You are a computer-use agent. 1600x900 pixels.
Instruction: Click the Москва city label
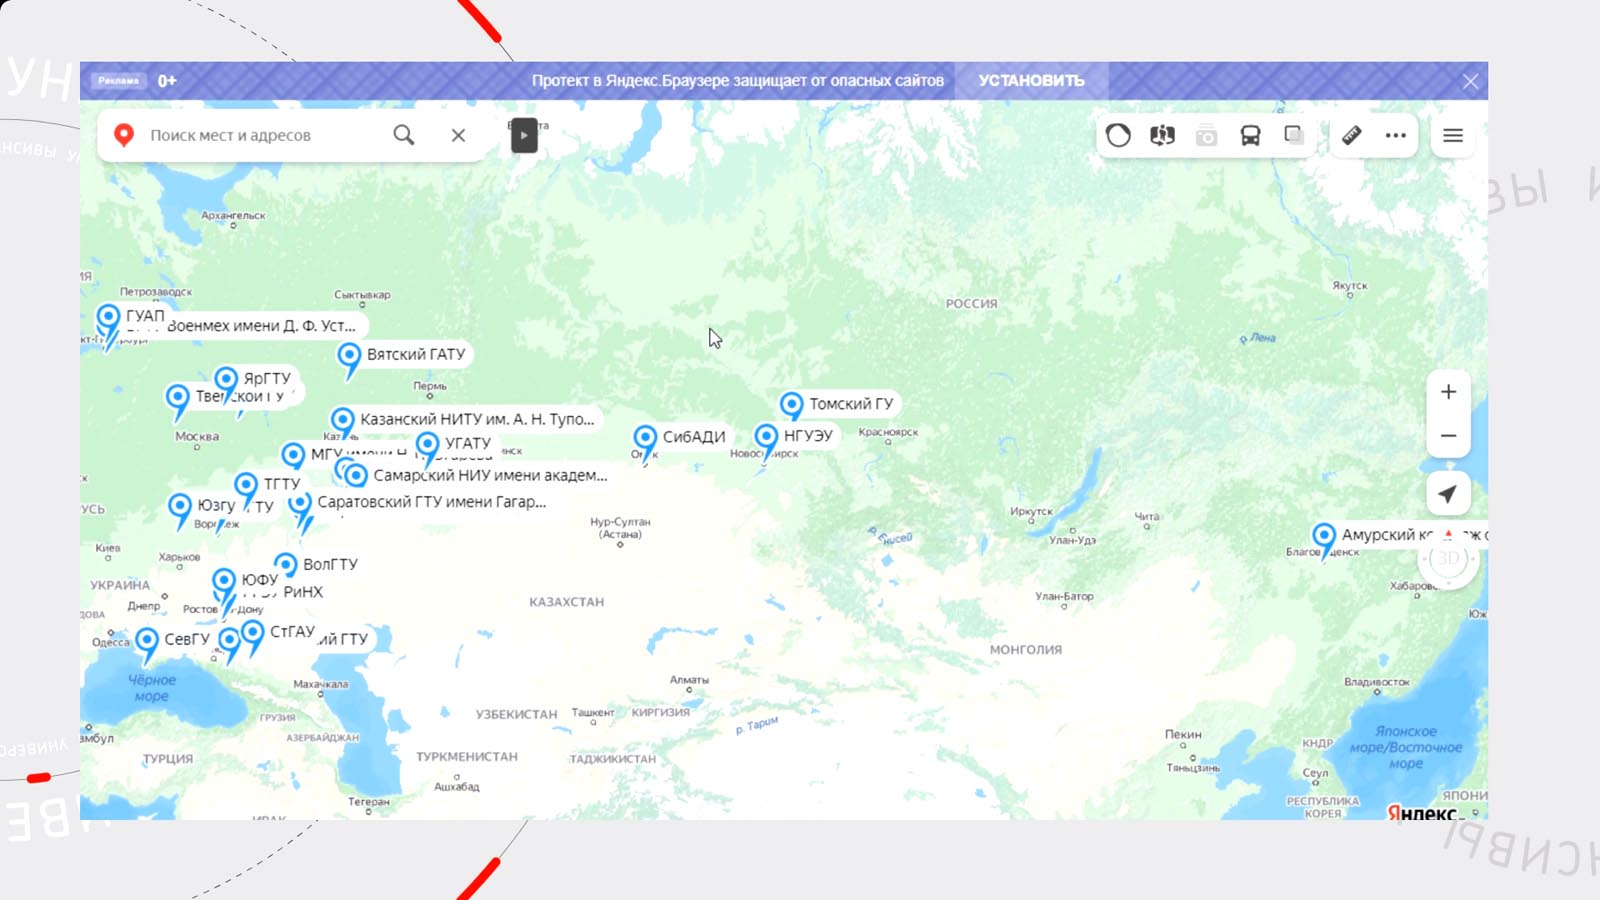point(197,436)
